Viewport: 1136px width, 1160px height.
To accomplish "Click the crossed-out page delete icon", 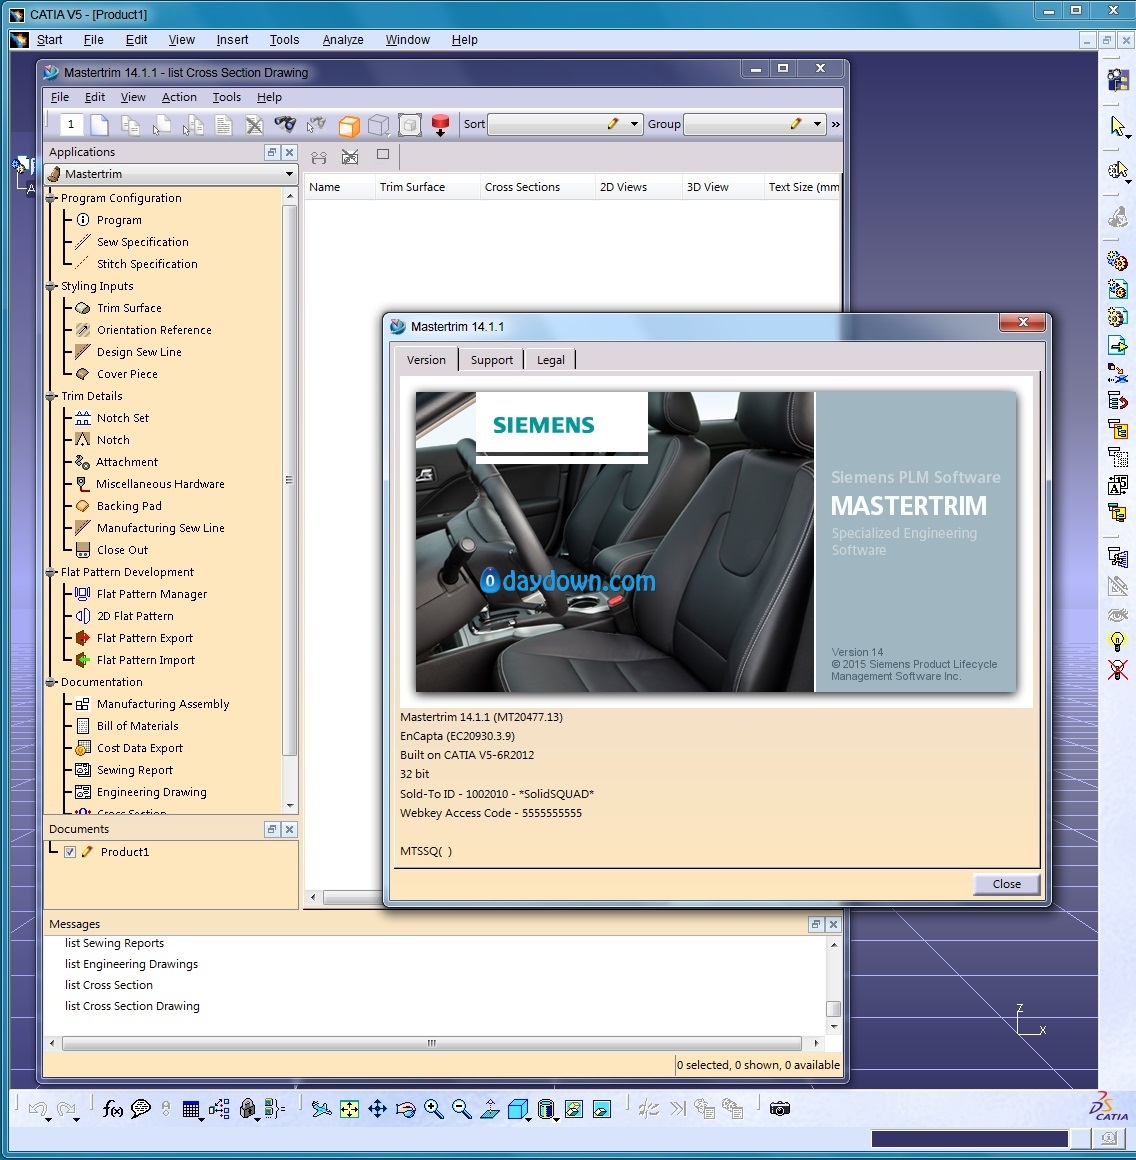I will pos(254,125).
